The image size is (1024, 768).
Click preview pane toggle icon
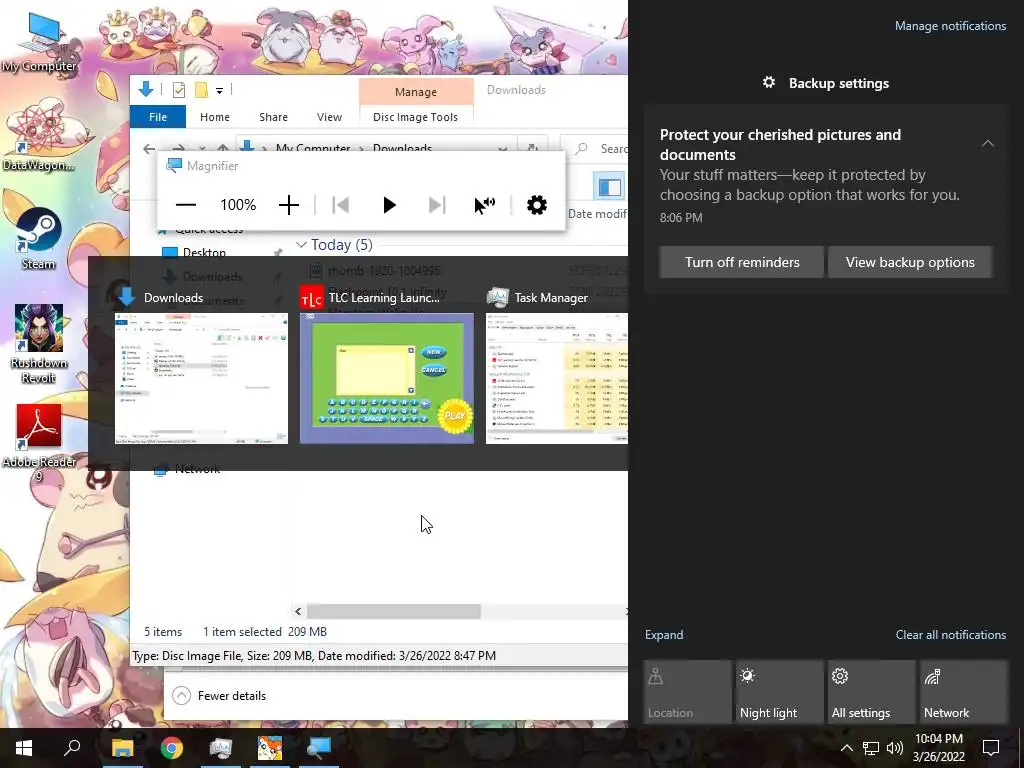[x=609, y=187]
